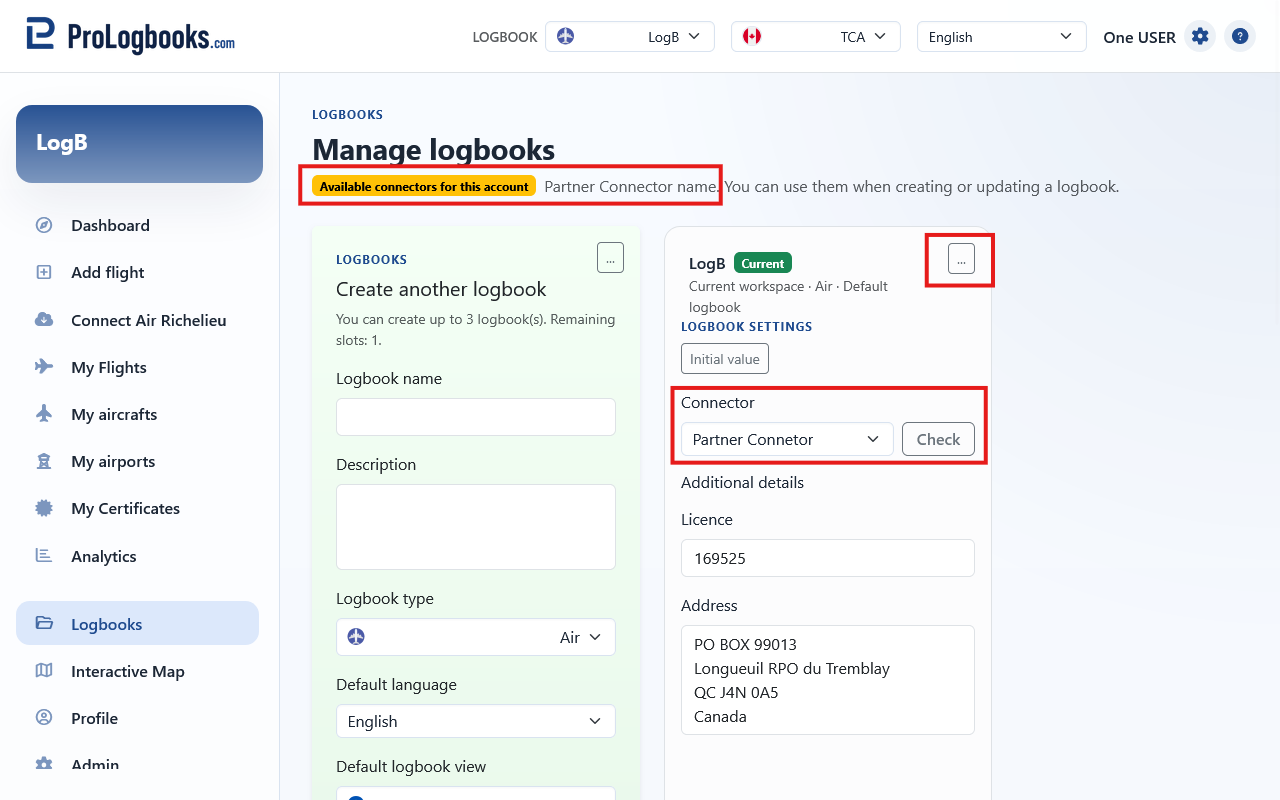Click the Create another logbook title
Screen dimensions: 1280x800
tap(441, 289)
